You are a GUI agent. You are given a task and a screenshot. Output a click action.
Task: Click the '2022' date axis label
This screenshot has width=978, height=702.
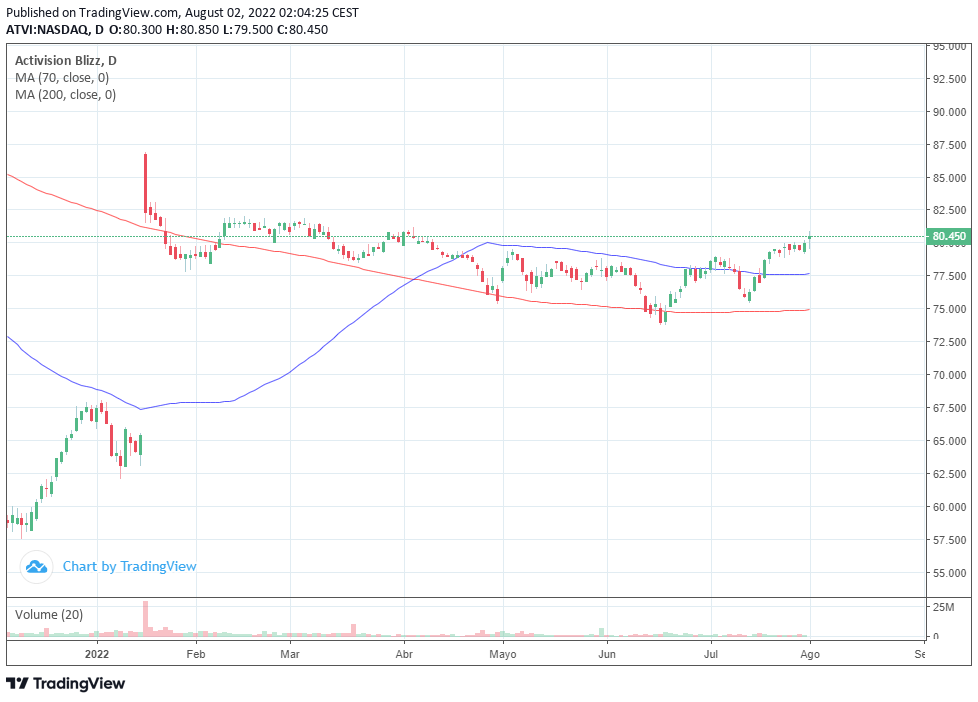tap(97, 654)
